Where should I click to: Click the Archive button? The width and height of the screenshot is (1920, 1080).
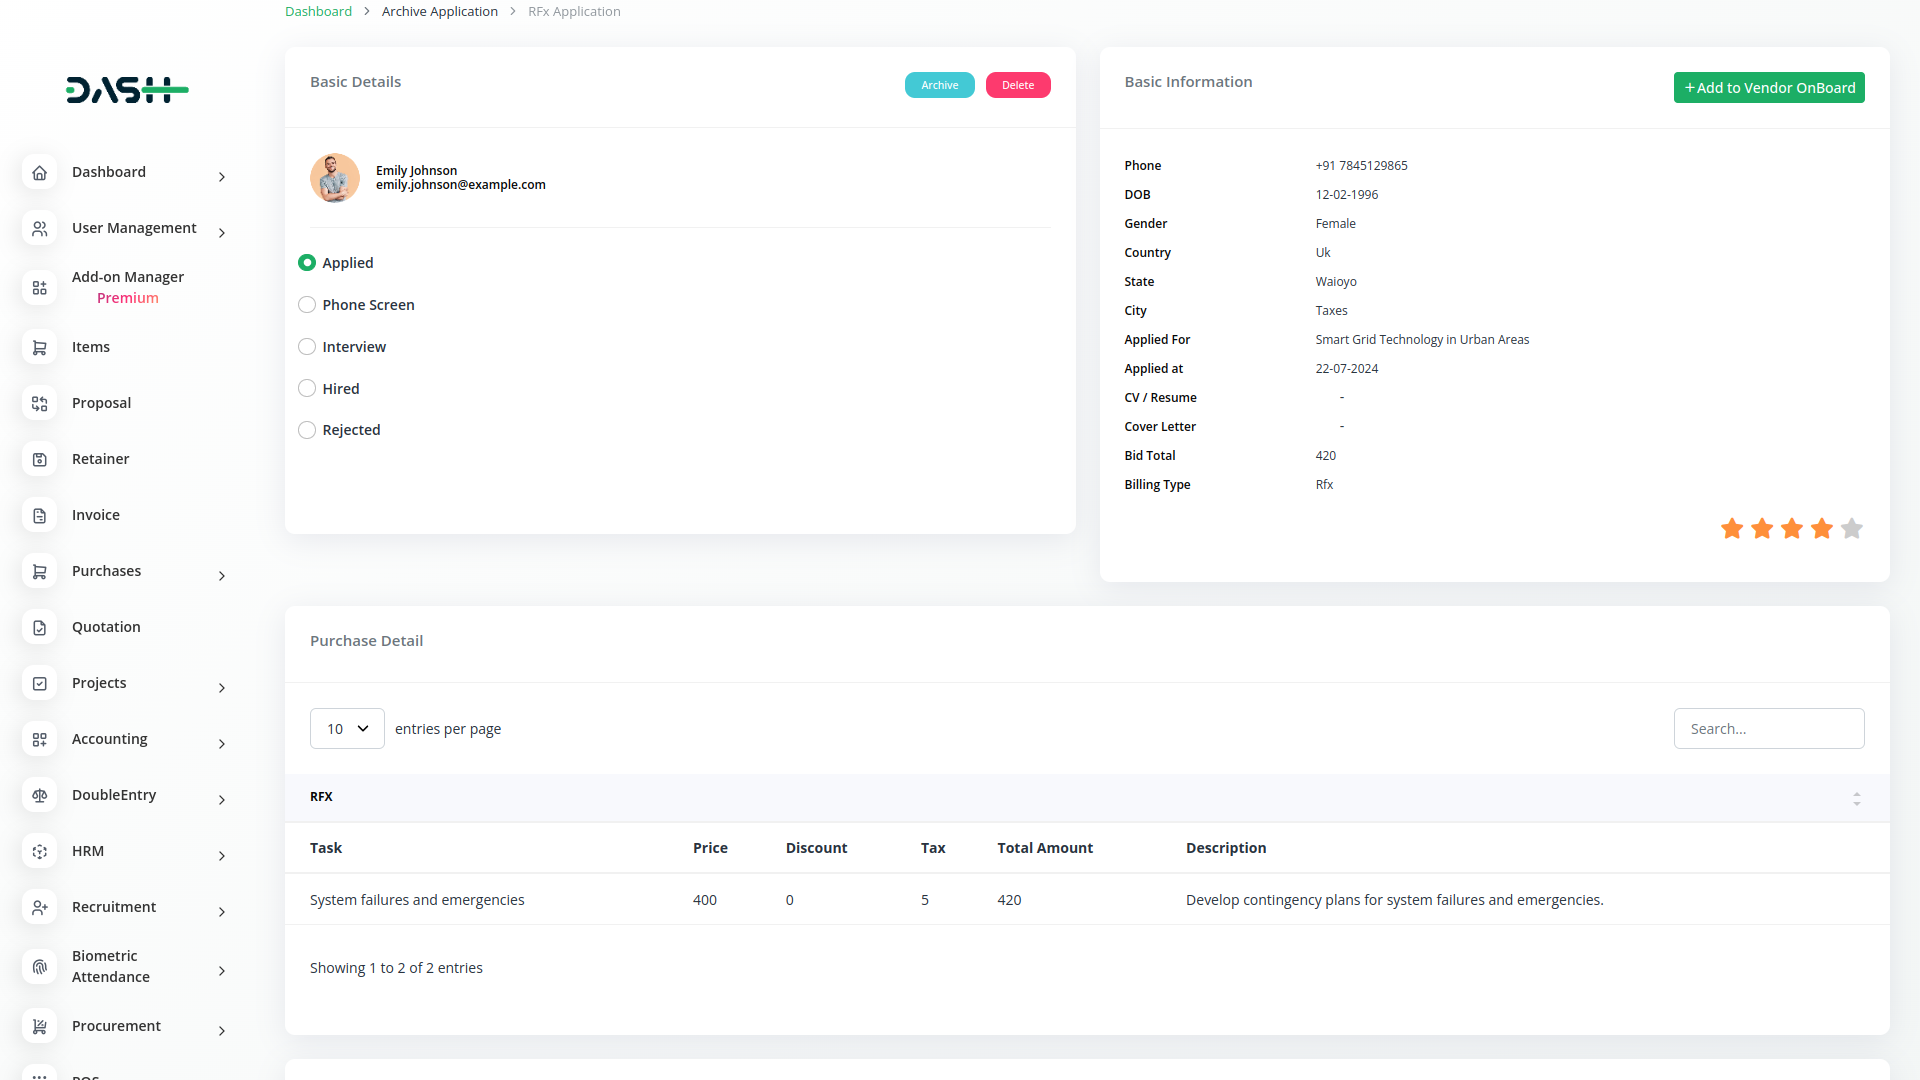point(939,85)
